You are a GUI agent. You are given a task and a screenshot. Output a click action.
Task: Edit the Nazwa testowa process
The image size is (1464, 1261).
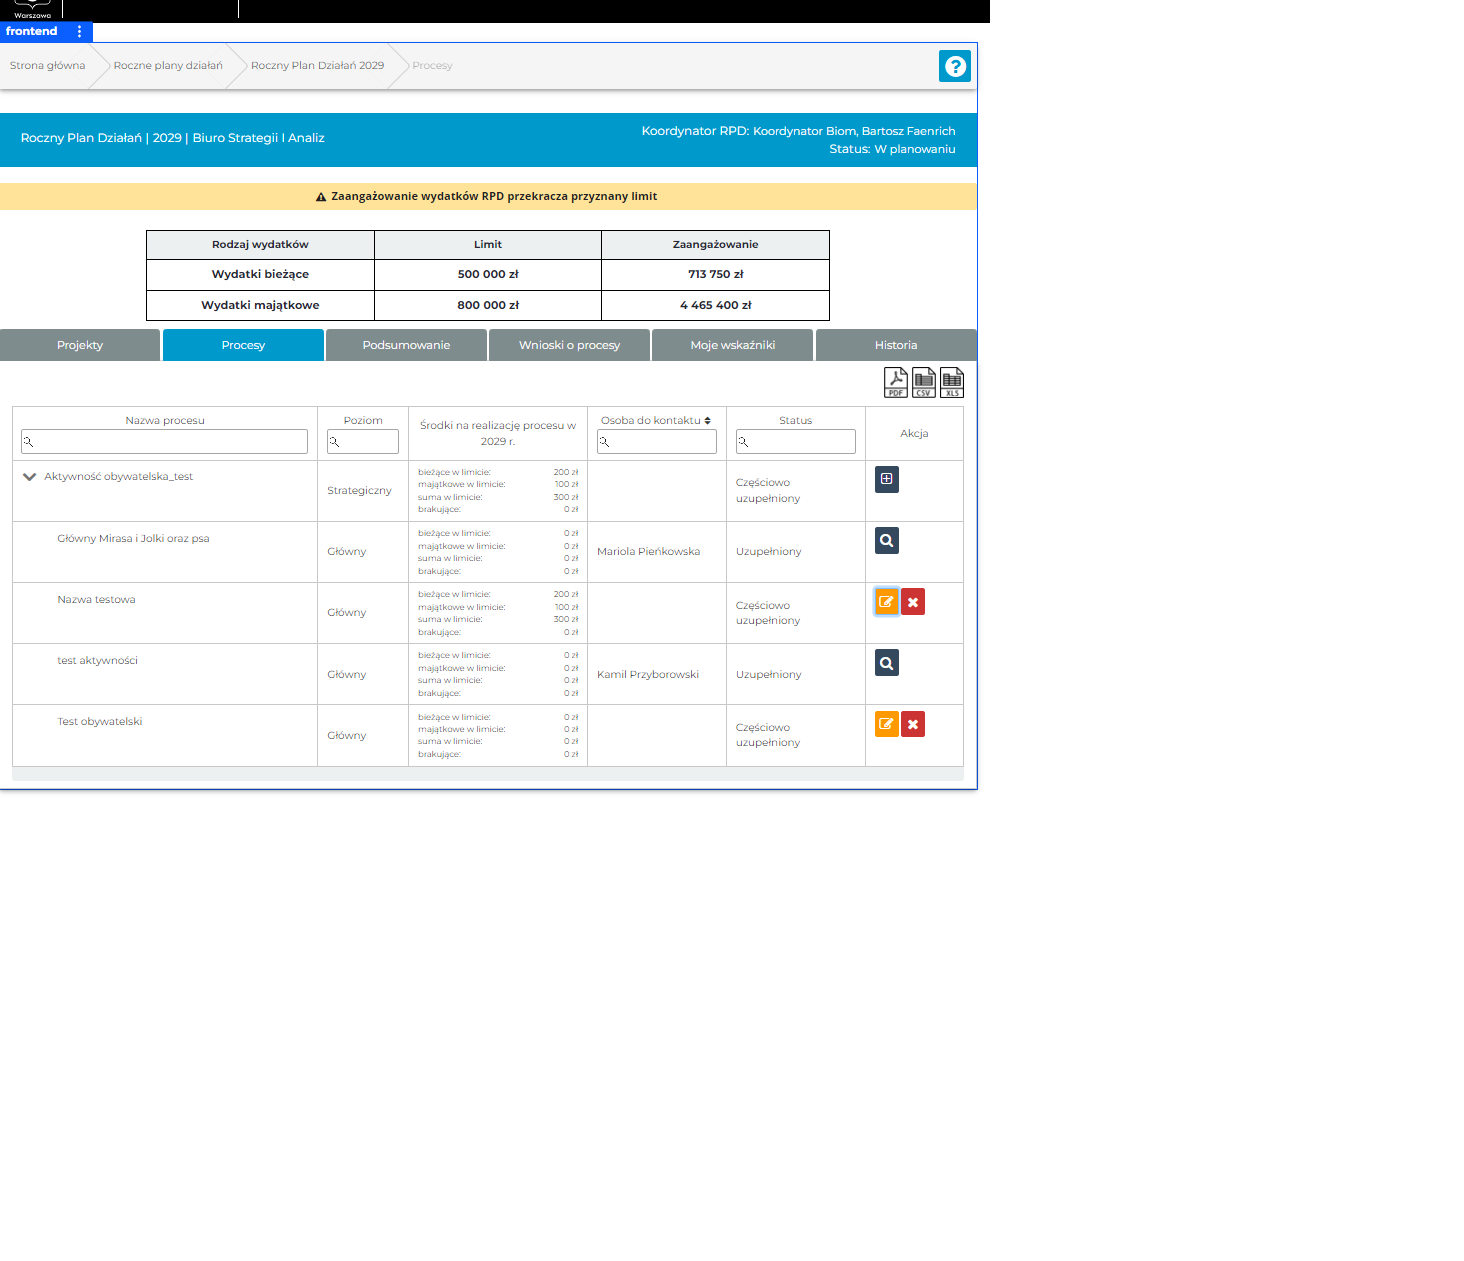coord(886,602)
